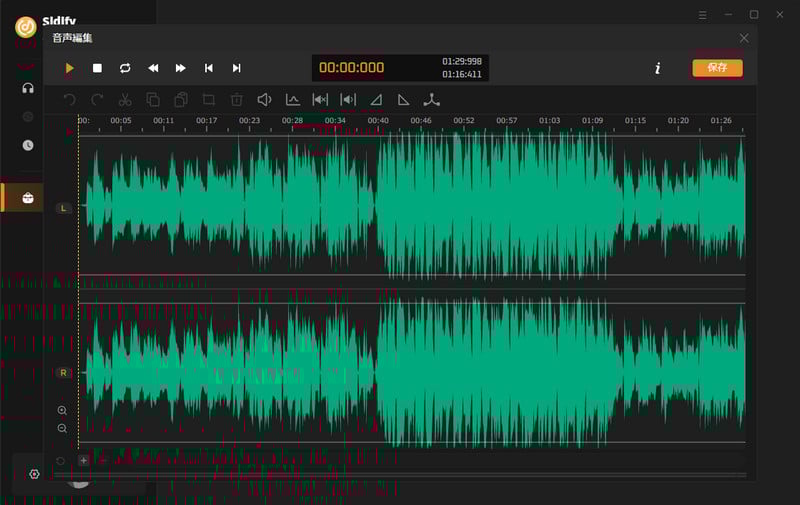Toggle loop playback

pos(125,68)
